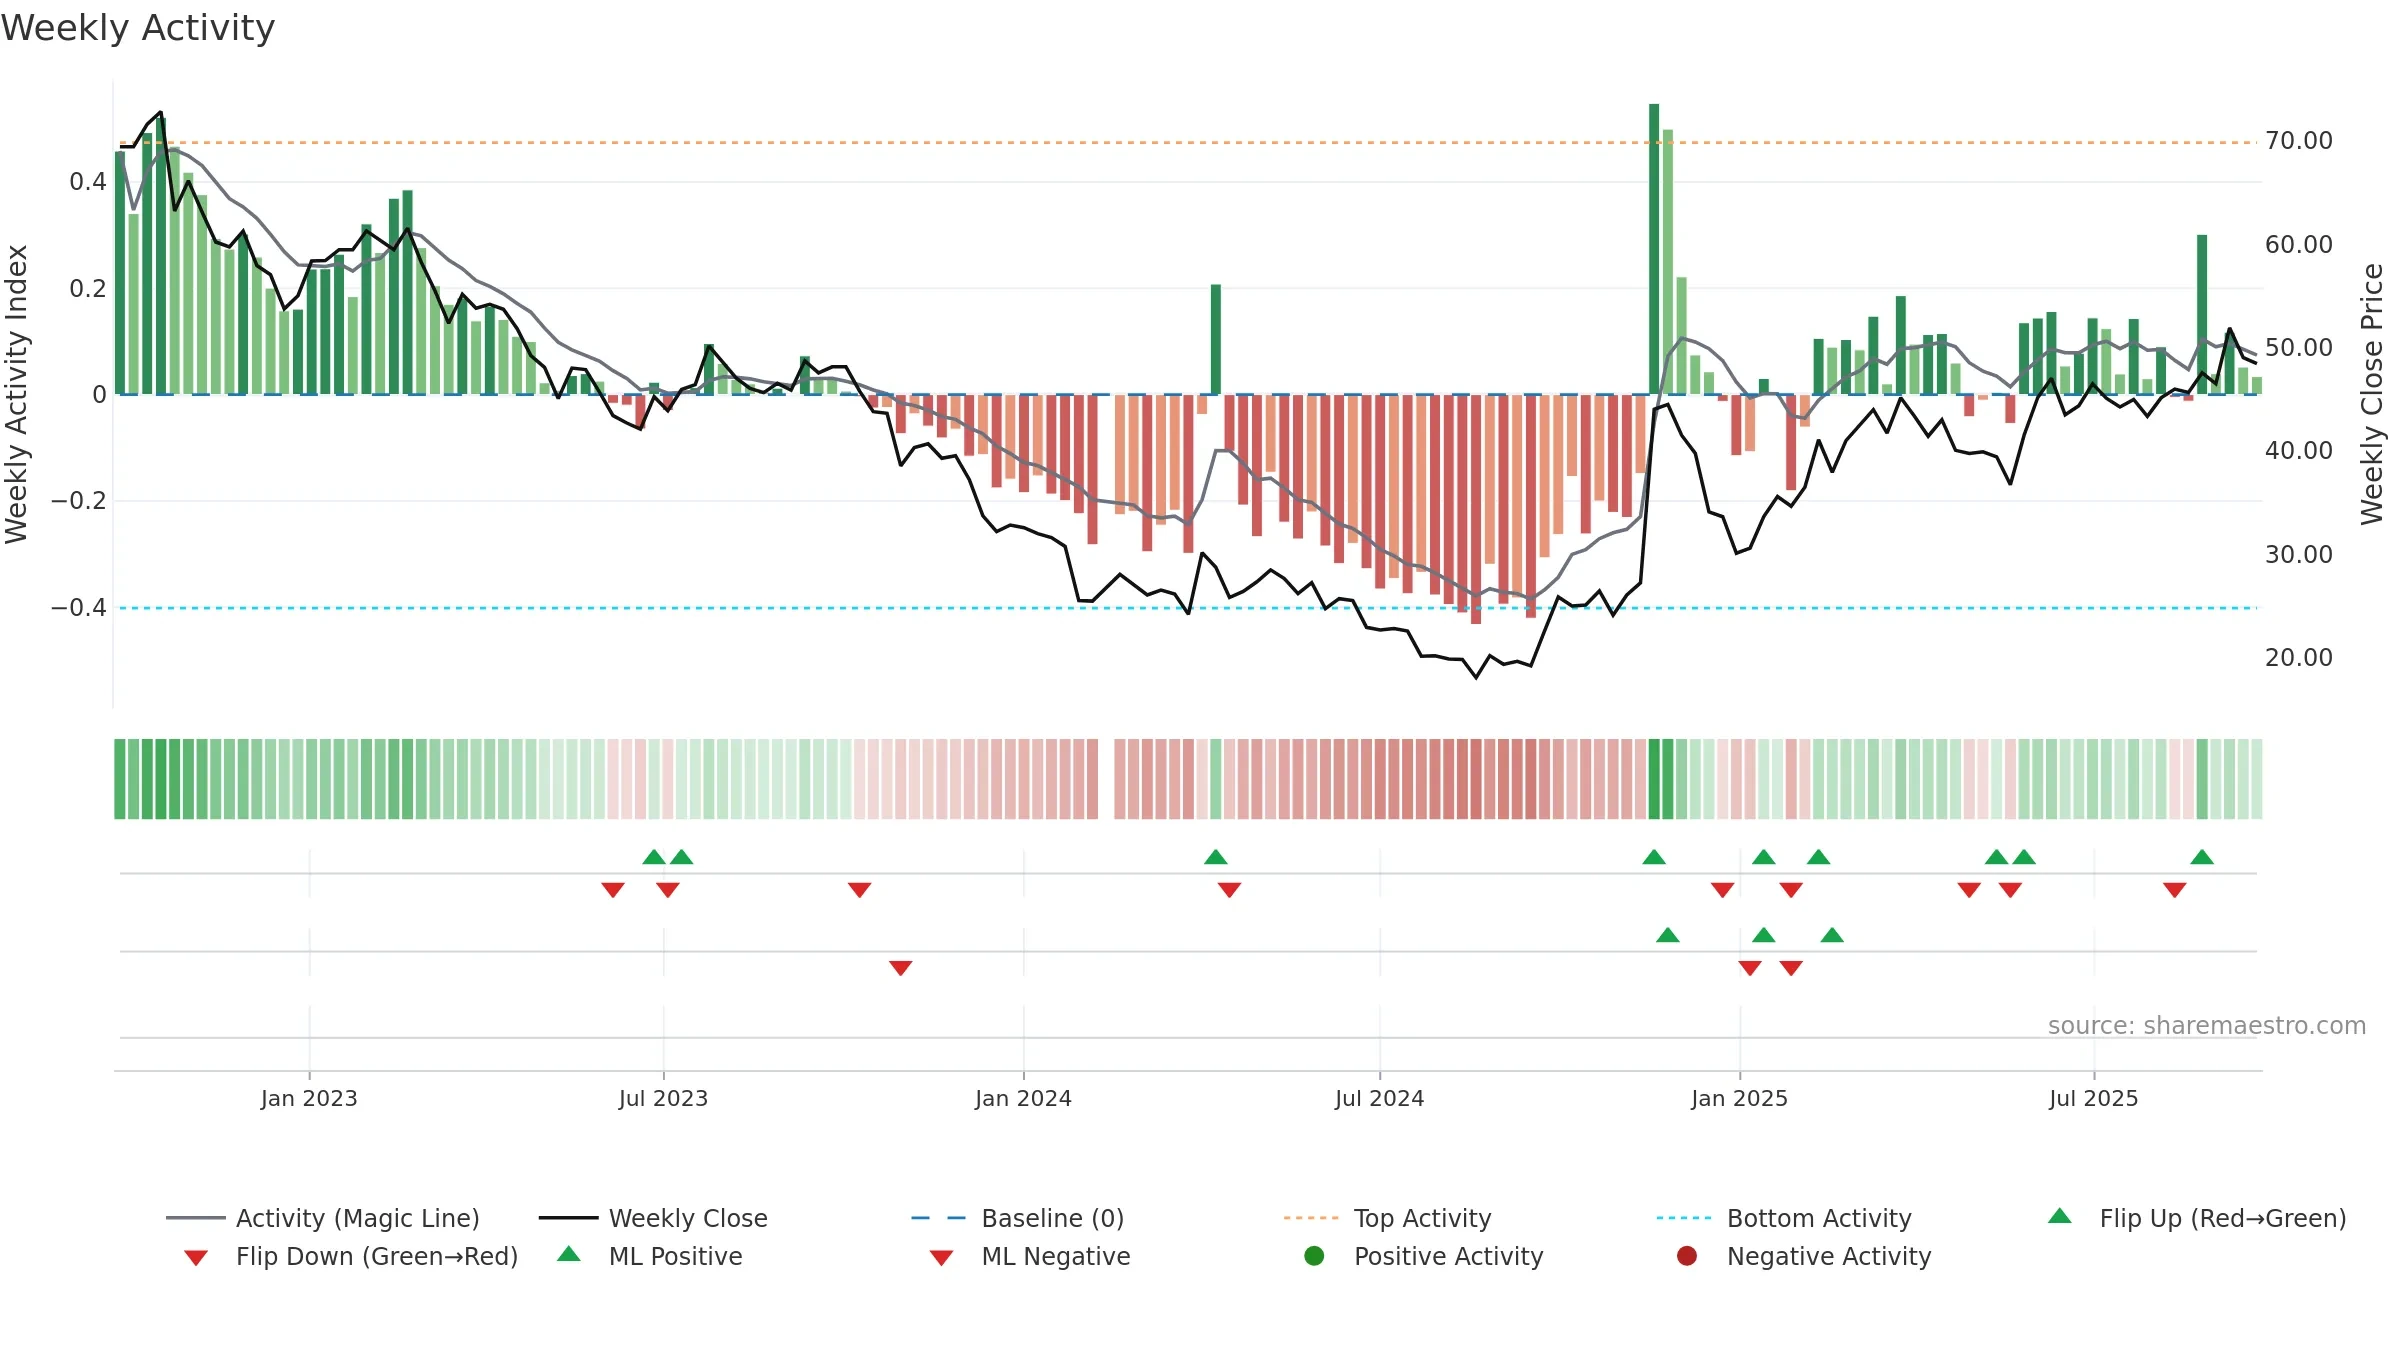Click the green Flip Up triangle in legend

point(2060,1216)
